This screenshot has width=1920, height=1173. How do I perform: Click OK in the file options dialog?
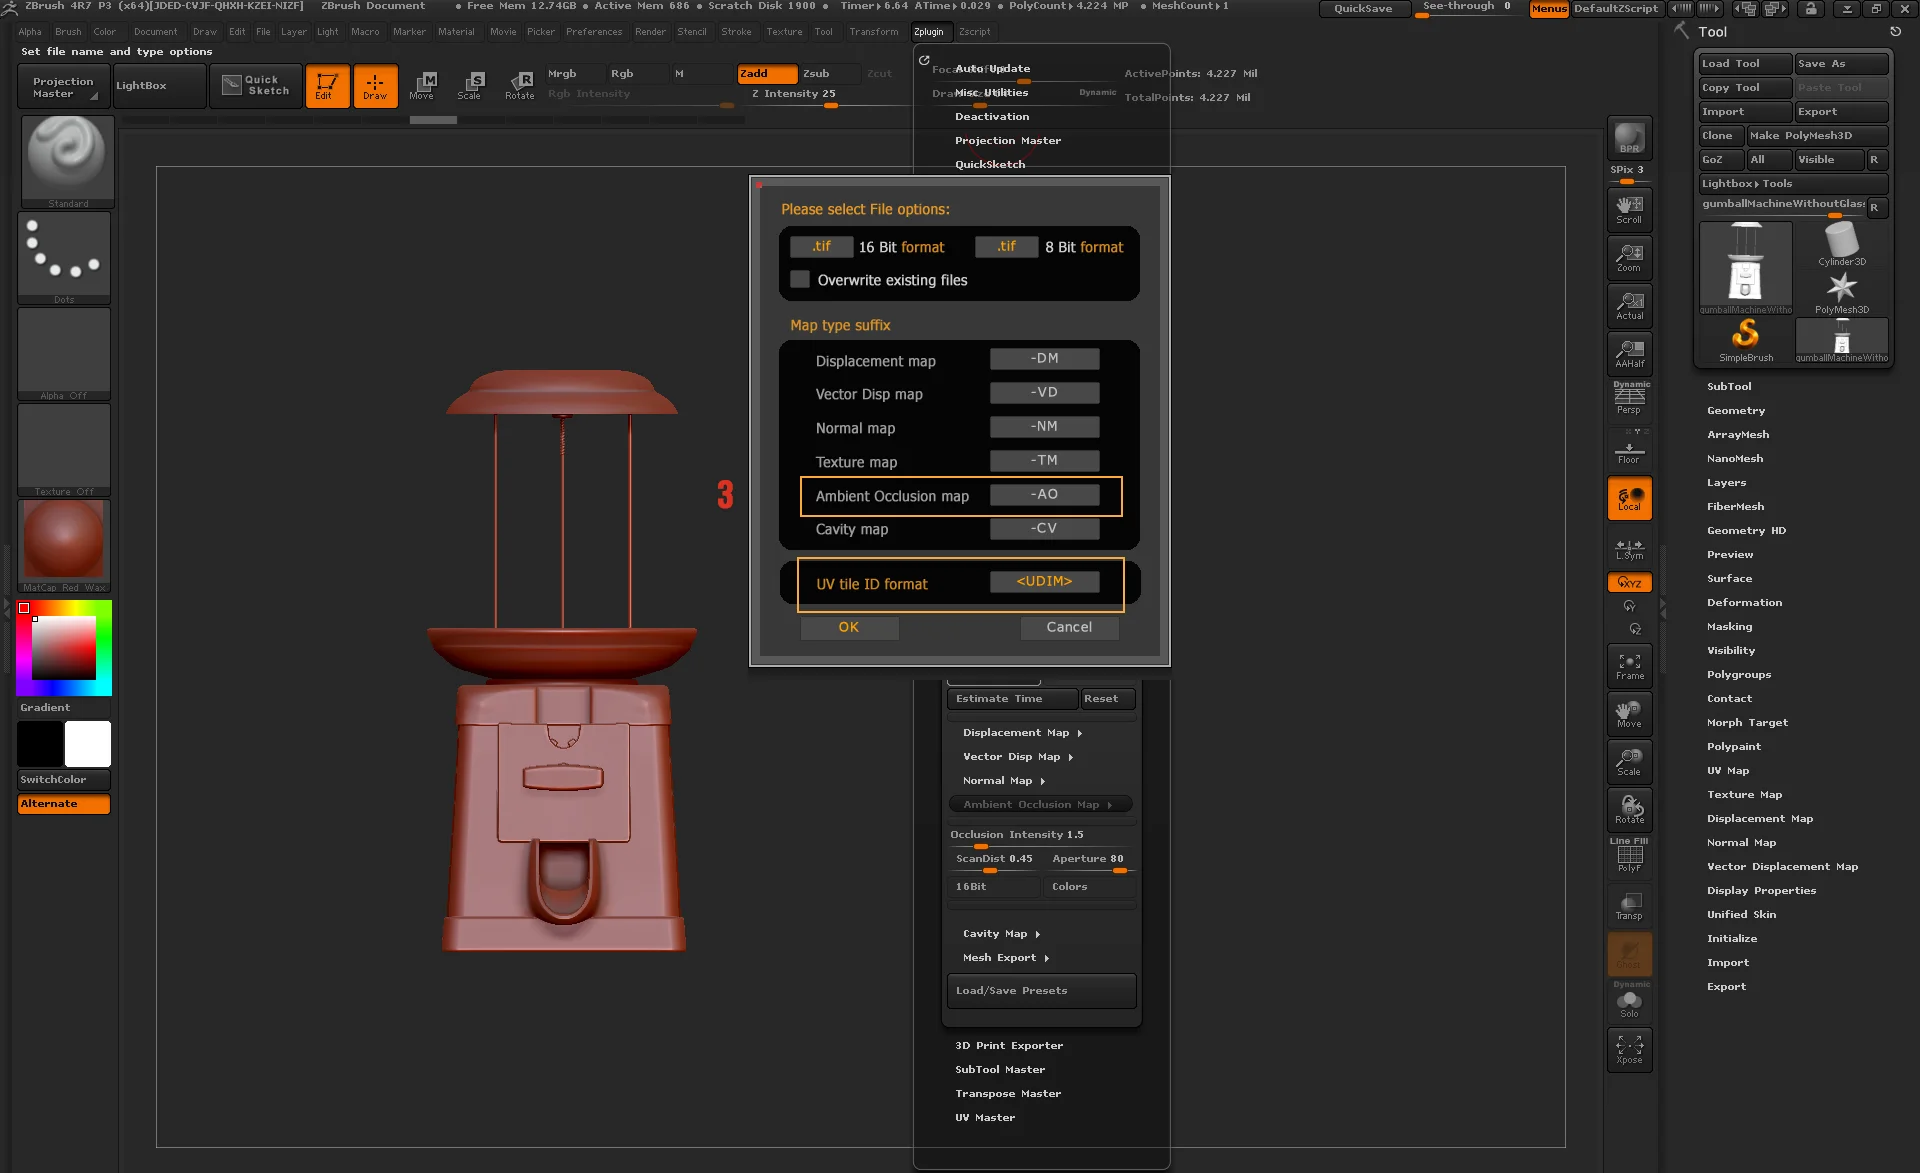coord(849,628)
